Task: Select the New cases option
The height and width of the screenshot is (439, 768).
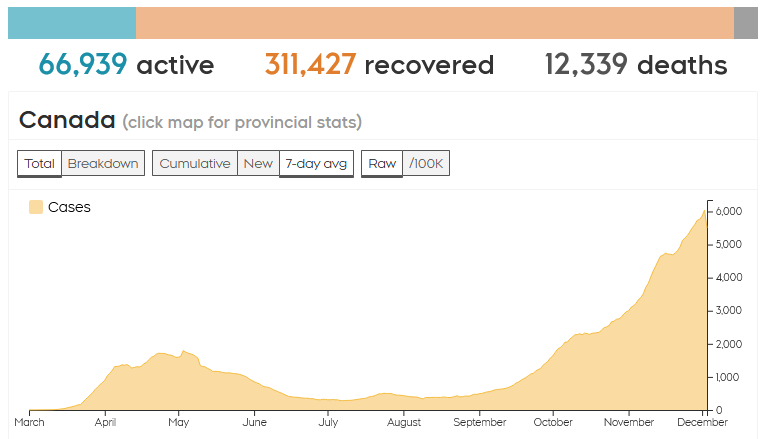Action: pyautogui.click(x=258, y=163)
